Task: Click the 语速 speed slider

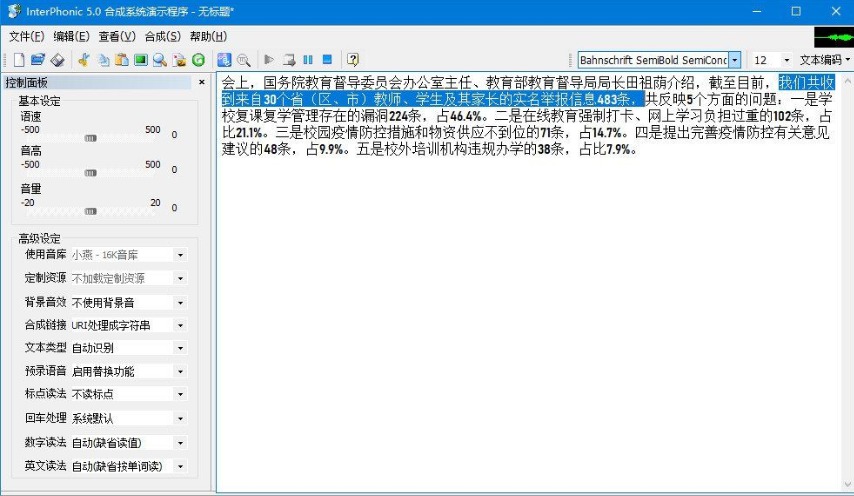Action: point(91,138)
